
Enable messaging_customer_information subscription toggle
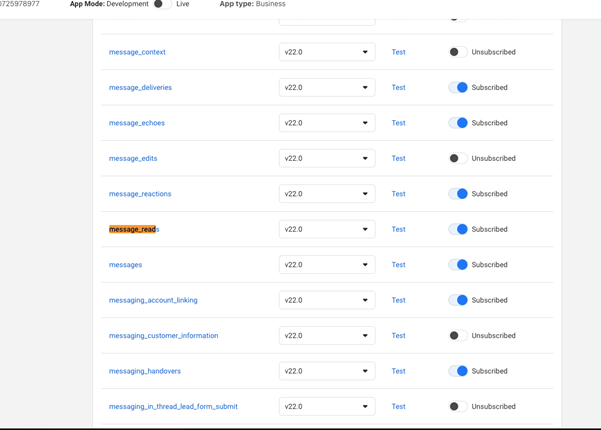coord(458,335)
